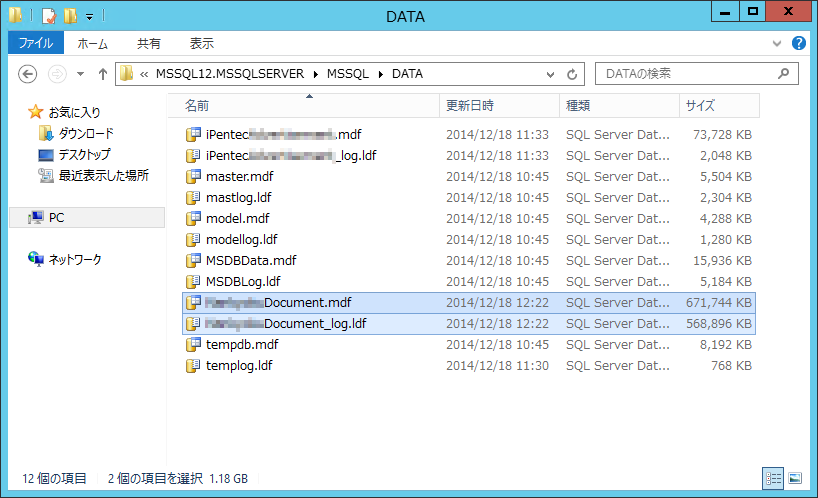Sort by 更新日時 column header
This screenshot has height=498, width=818.
click(500, 106)
